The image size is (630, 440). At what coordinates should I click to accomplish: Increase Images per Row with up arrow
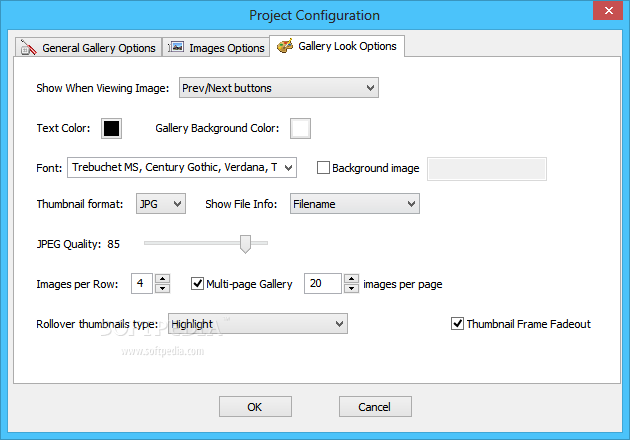[162, 278]
